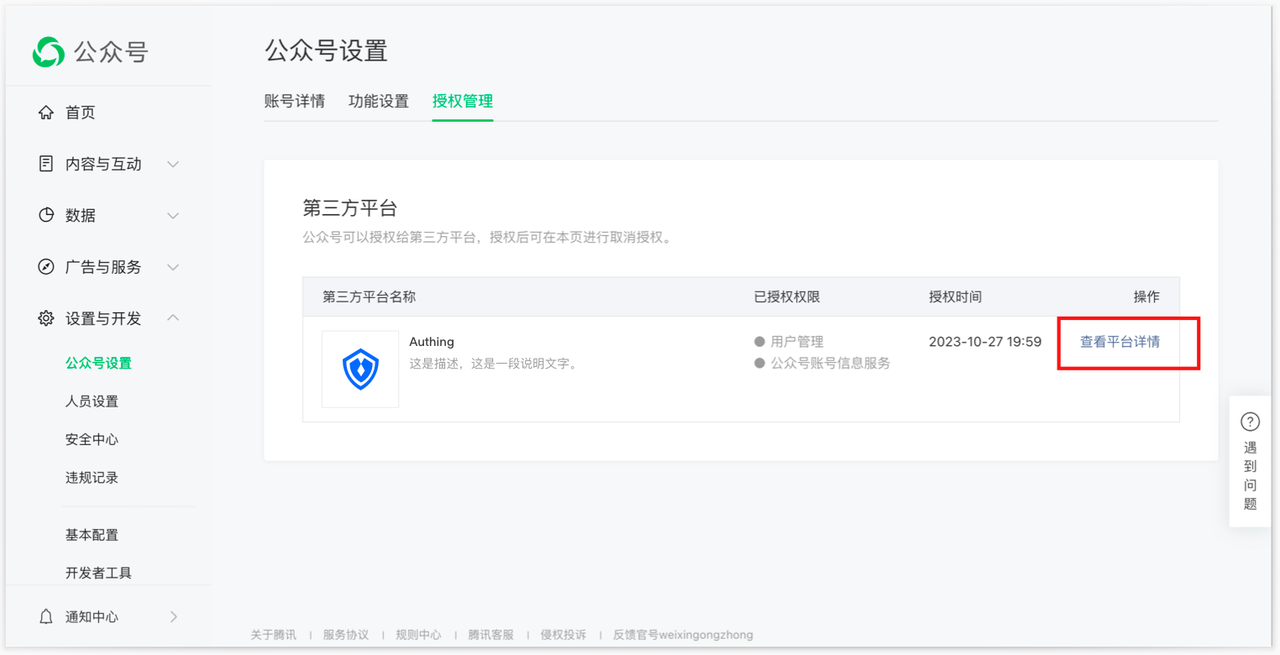The height and width of the screenshot is (655, 1280).
Task: Collapse the 设置与开发 section chevron
Action: 173,318
